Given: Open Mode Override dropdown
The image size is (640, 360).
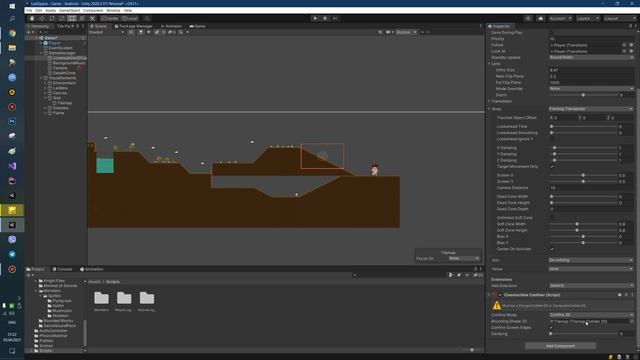Looking at the screenshot, I should [591, 89].
